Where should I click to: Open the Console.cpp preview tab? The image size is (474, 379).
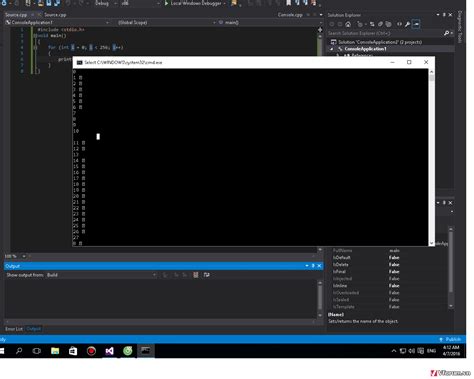click(x=290, y=15)
